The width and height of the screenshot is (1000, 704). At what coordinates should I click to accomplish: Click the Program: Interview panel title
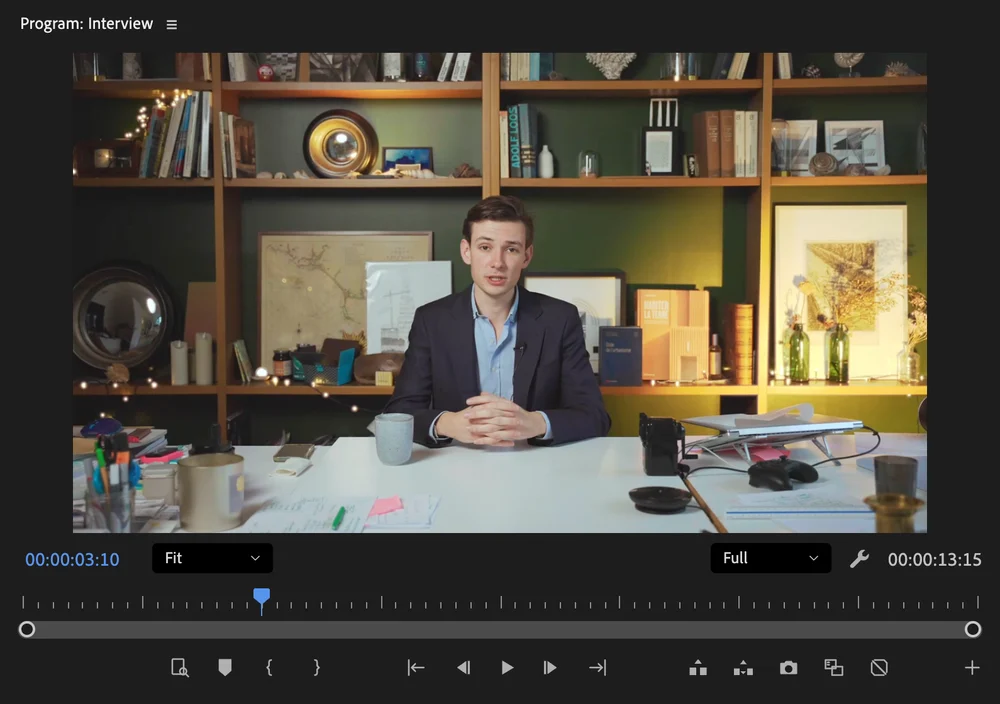tap(86, 24)
